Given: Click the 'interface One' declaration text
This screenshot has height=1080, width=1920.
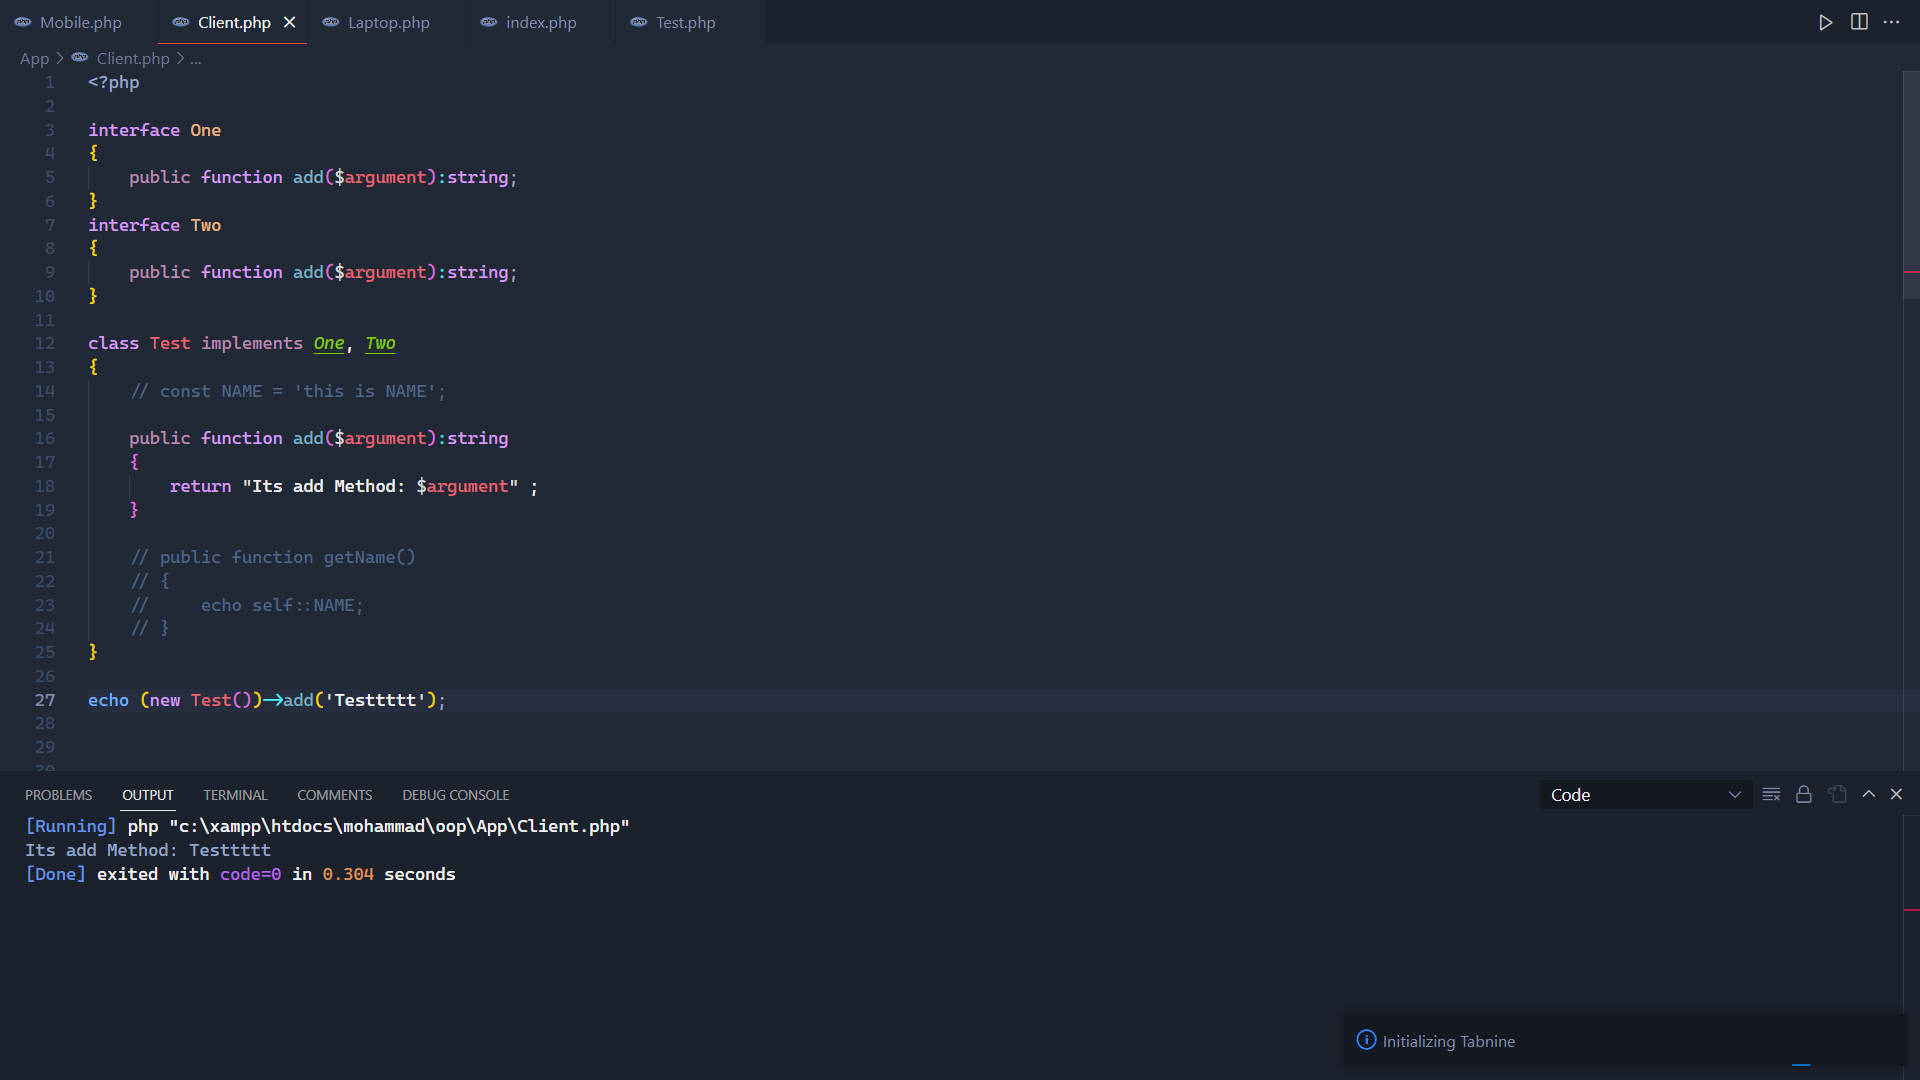Looking at the screenshot, I should pos(155,130).
